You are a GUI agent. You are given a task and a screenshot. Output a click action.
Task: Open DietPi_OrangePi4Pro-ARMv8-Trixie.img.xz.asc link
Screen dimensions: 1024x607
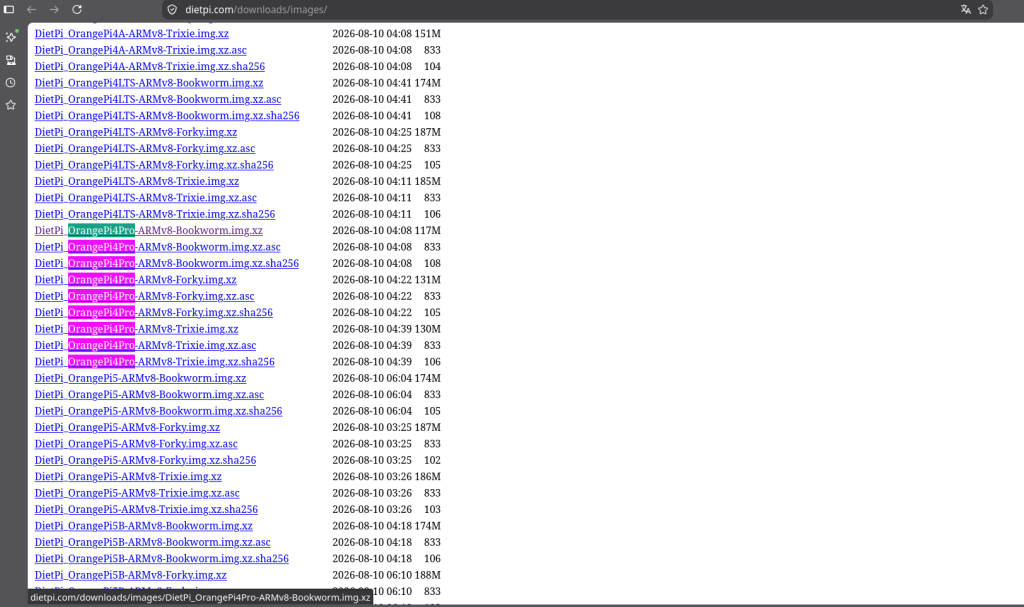click(145, 345)
